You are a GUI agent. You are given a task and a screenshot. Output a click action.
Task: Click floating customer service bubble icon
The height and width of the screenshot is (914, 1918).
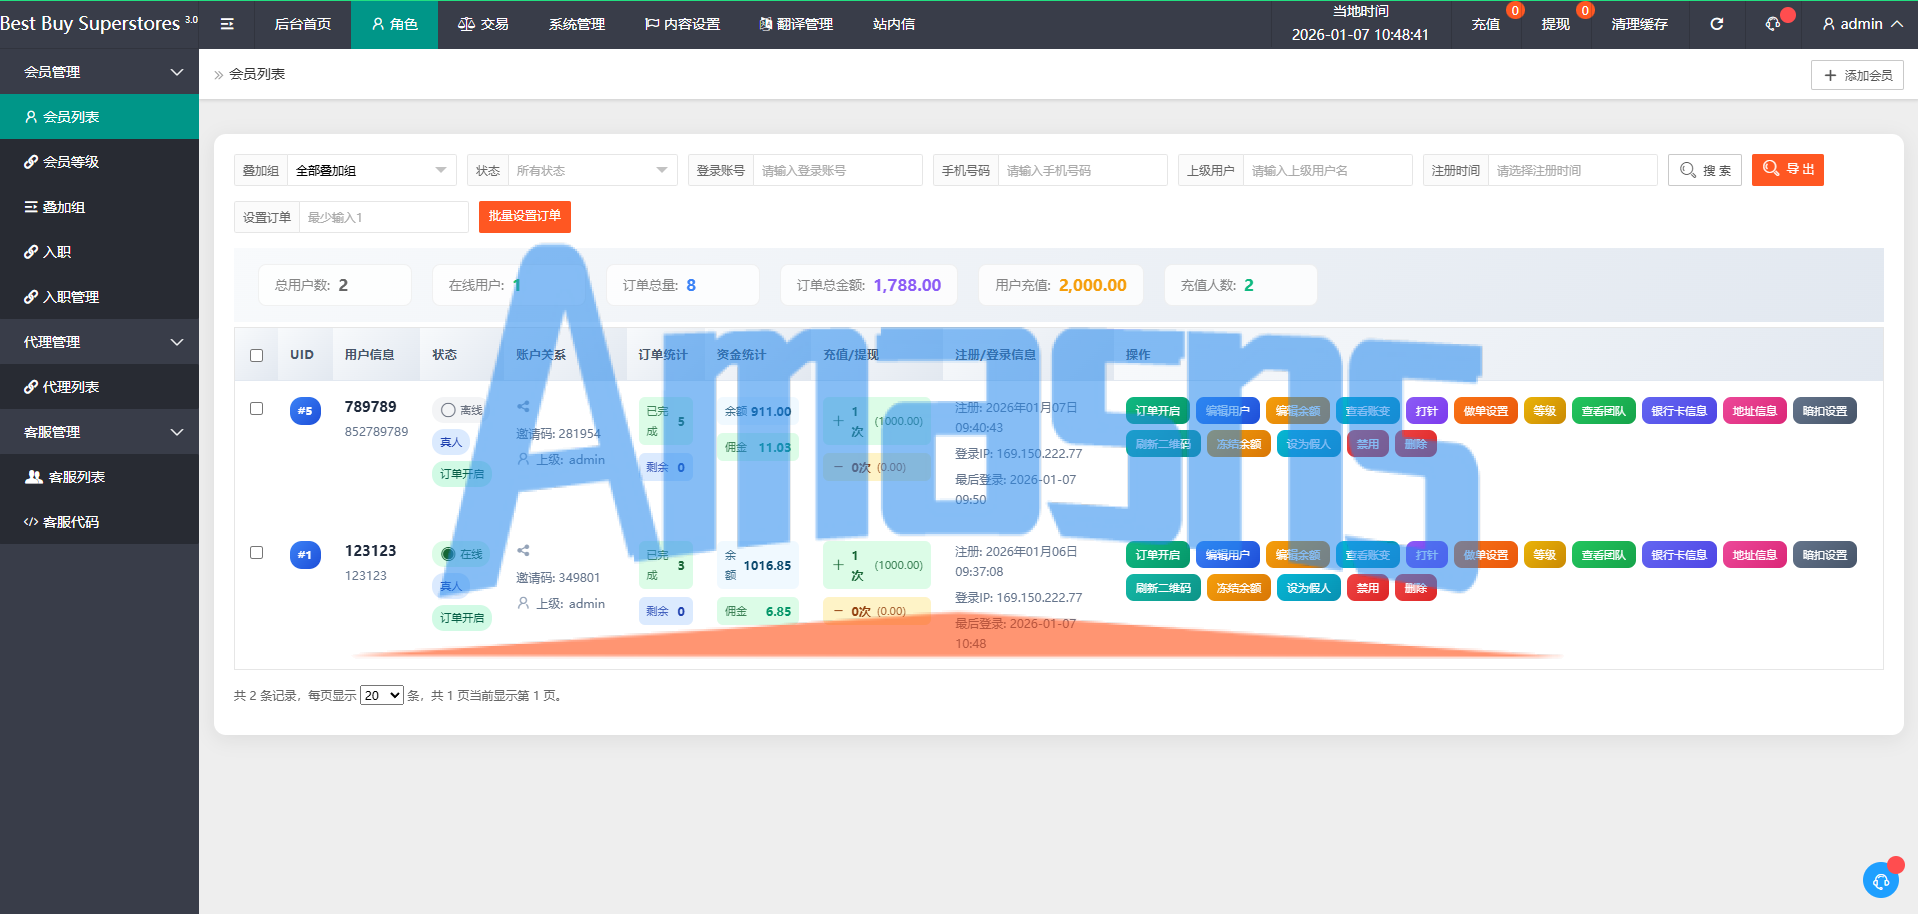(1881, 881)
